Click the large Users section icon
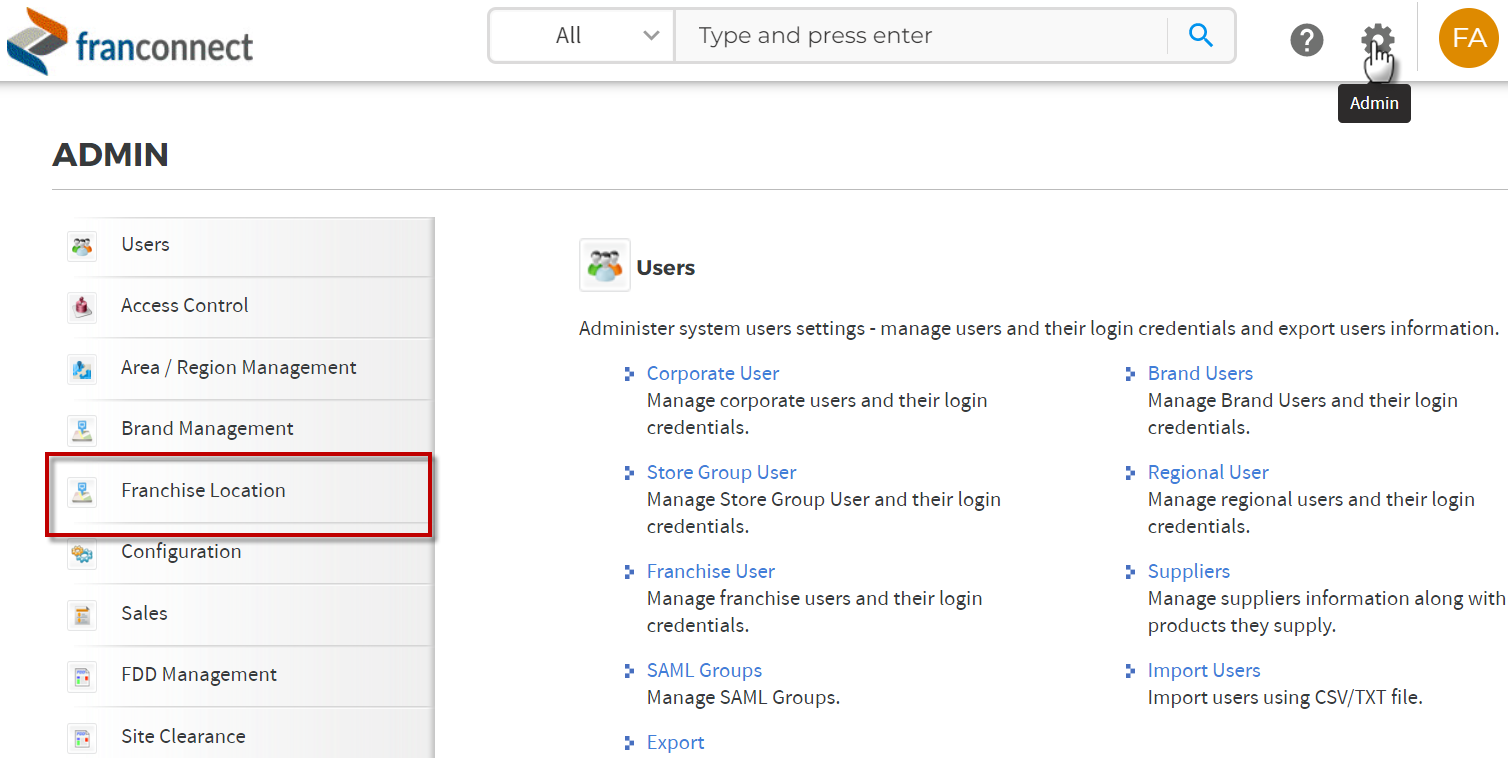1508x758 pixels. pos(605,265)
